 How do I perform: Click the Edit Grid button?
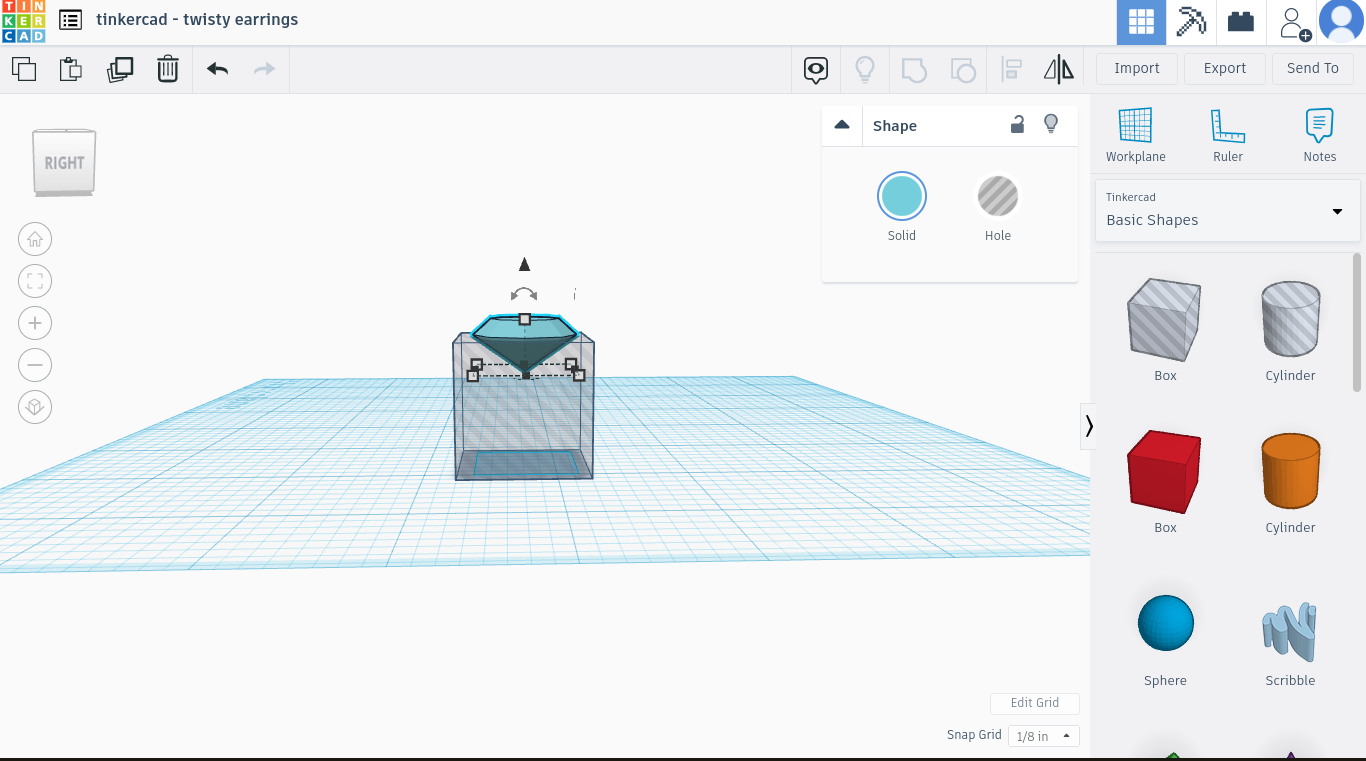tap(1035, 703)
